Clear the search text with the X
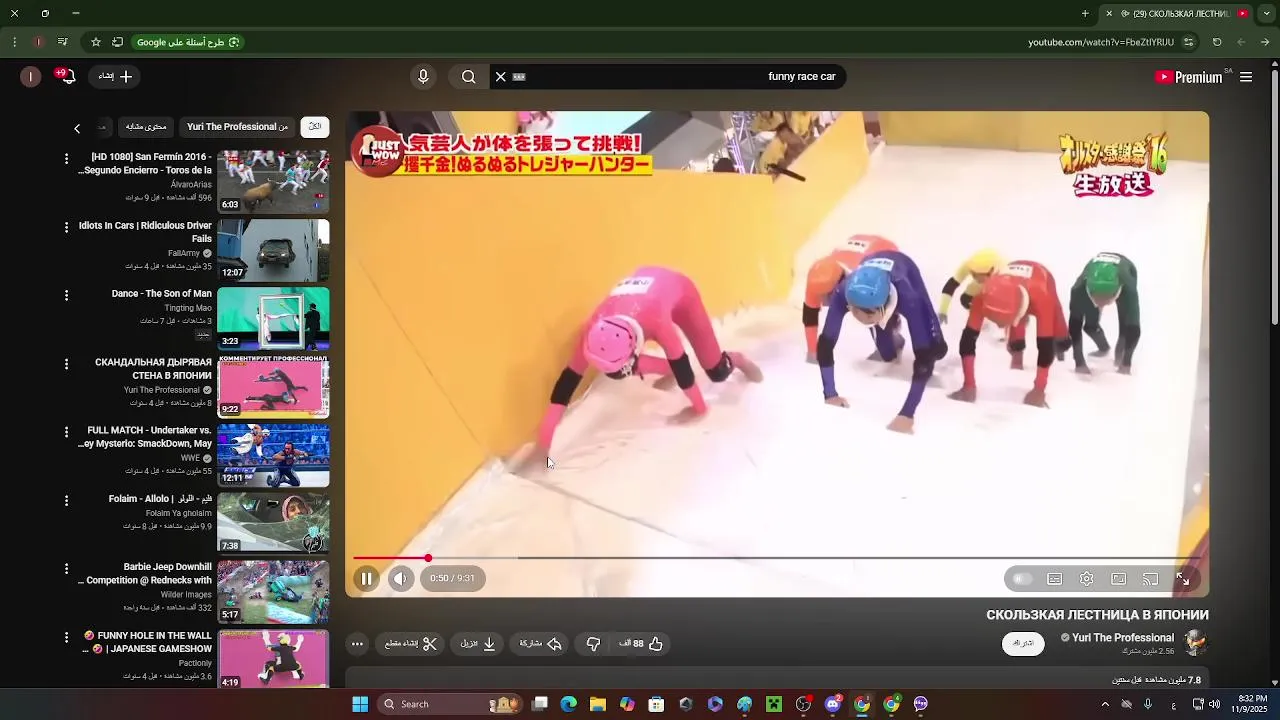Screen dimensions: 1280x720 click(x=501, y=77)
